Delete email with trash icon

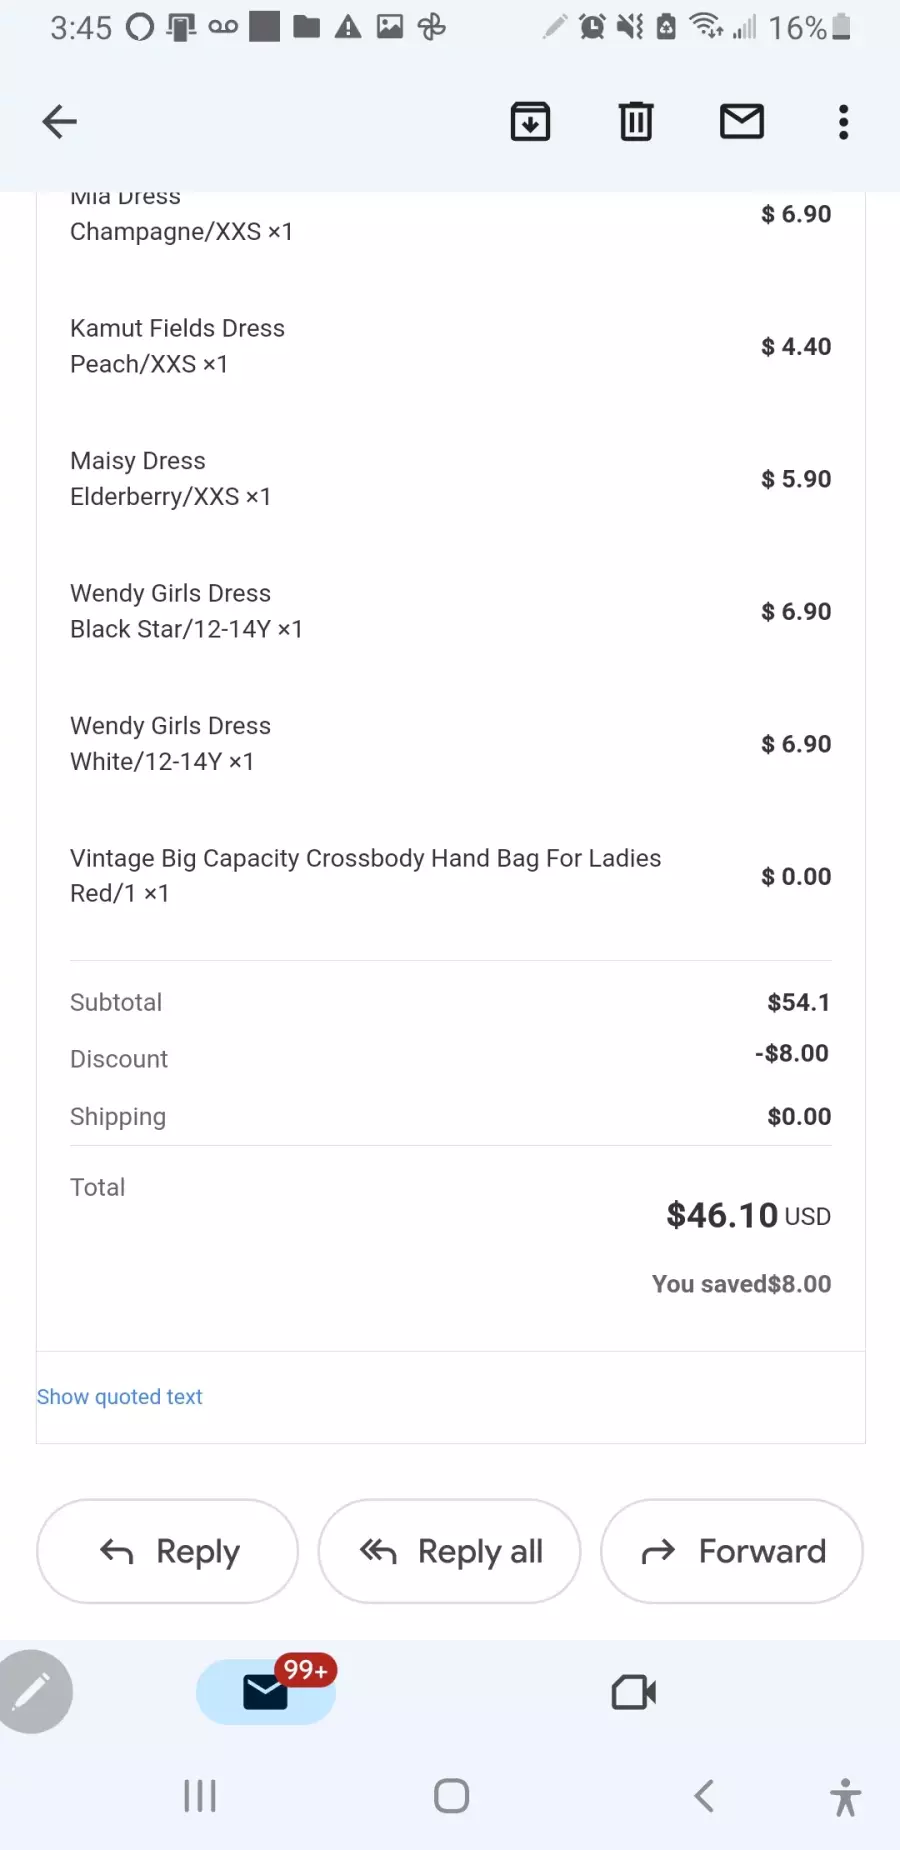pyautogui.click(x=636, y=122)
